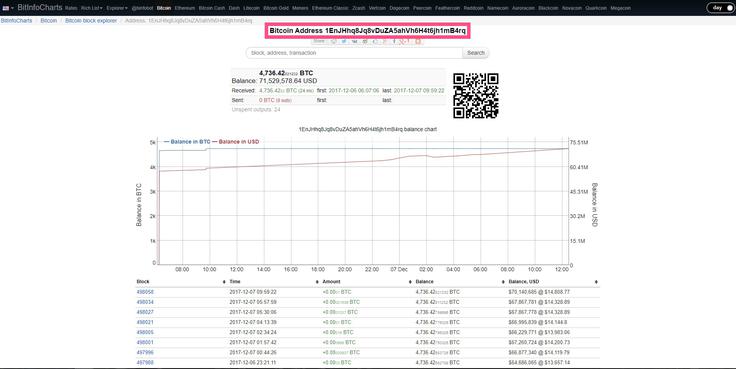Select Megacoin in the navbar
This screenshot has height=369, width=736.
pos(621,8)
